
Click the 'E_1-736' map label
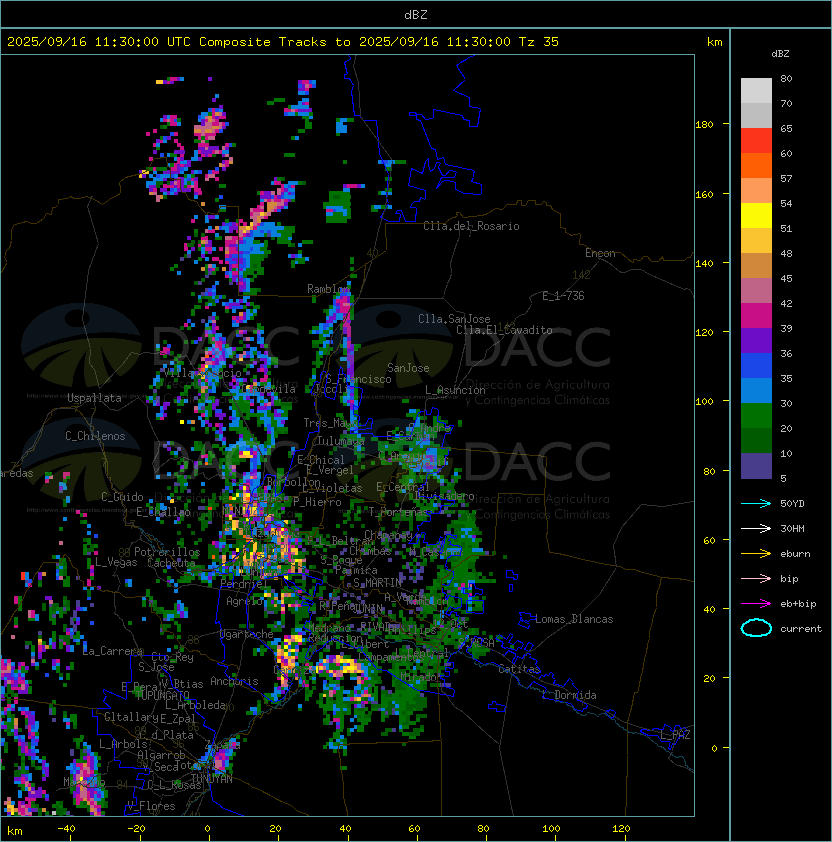click(563, 296)
